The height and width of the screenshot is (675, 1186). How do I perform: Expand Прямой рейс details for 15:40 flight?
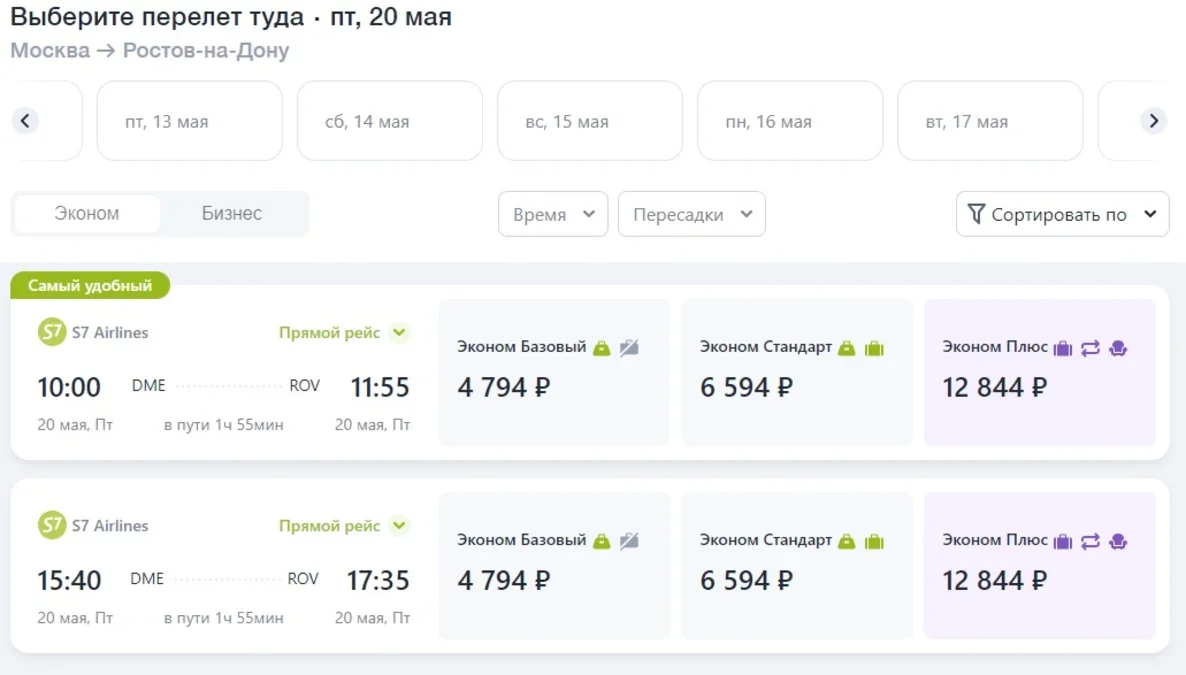pyautogui.click(x=399, y=526)
